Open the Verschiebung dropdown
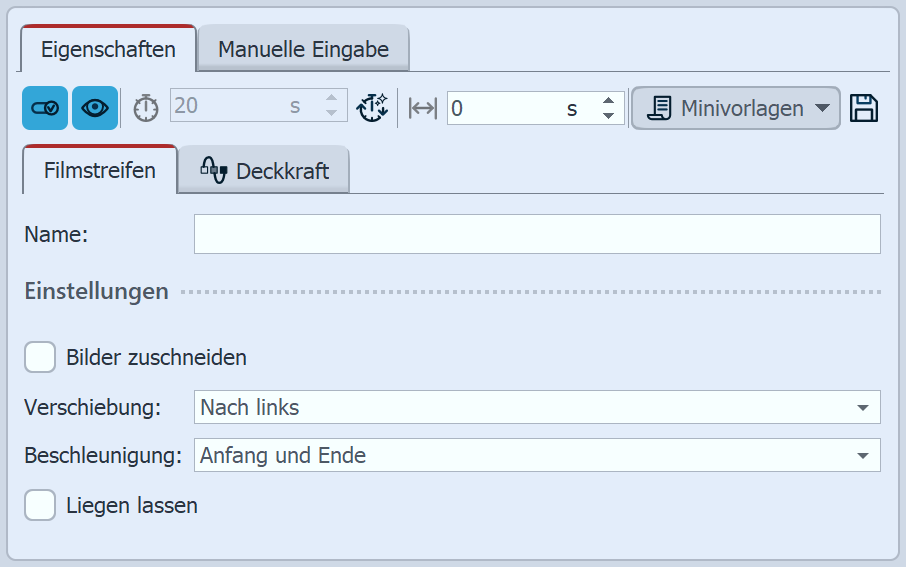906x567 pixels. click(861, 408)
